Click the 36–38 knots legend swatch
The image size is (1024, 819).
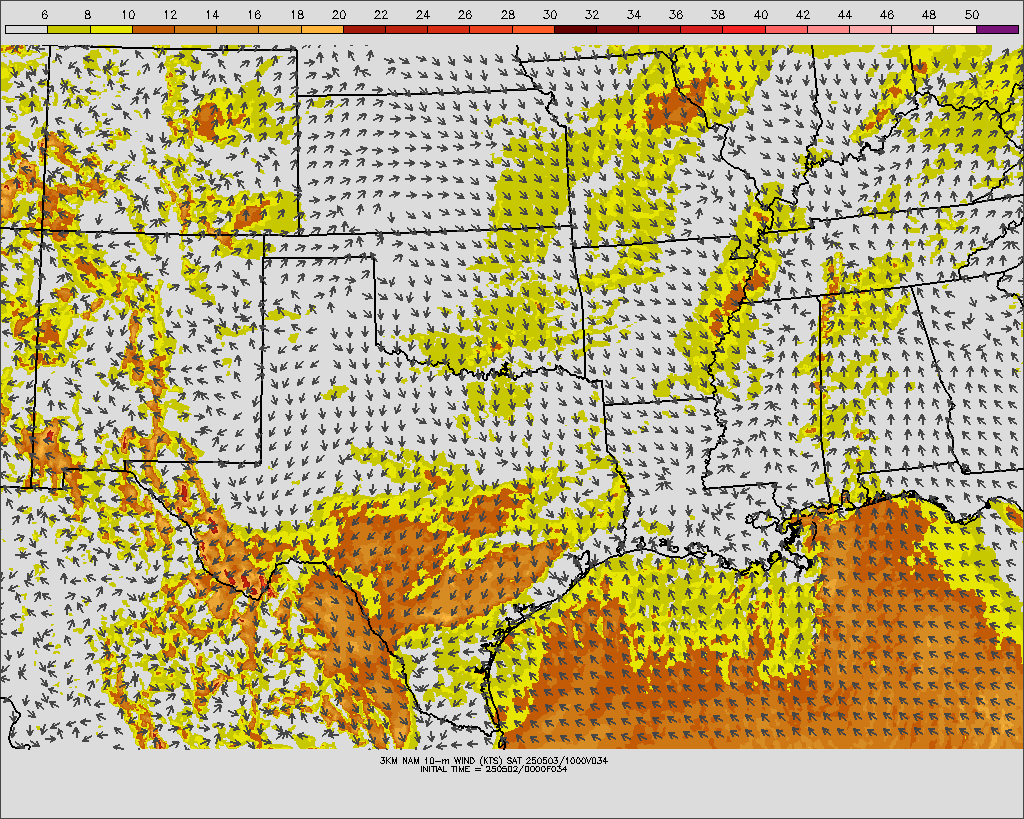701,29
